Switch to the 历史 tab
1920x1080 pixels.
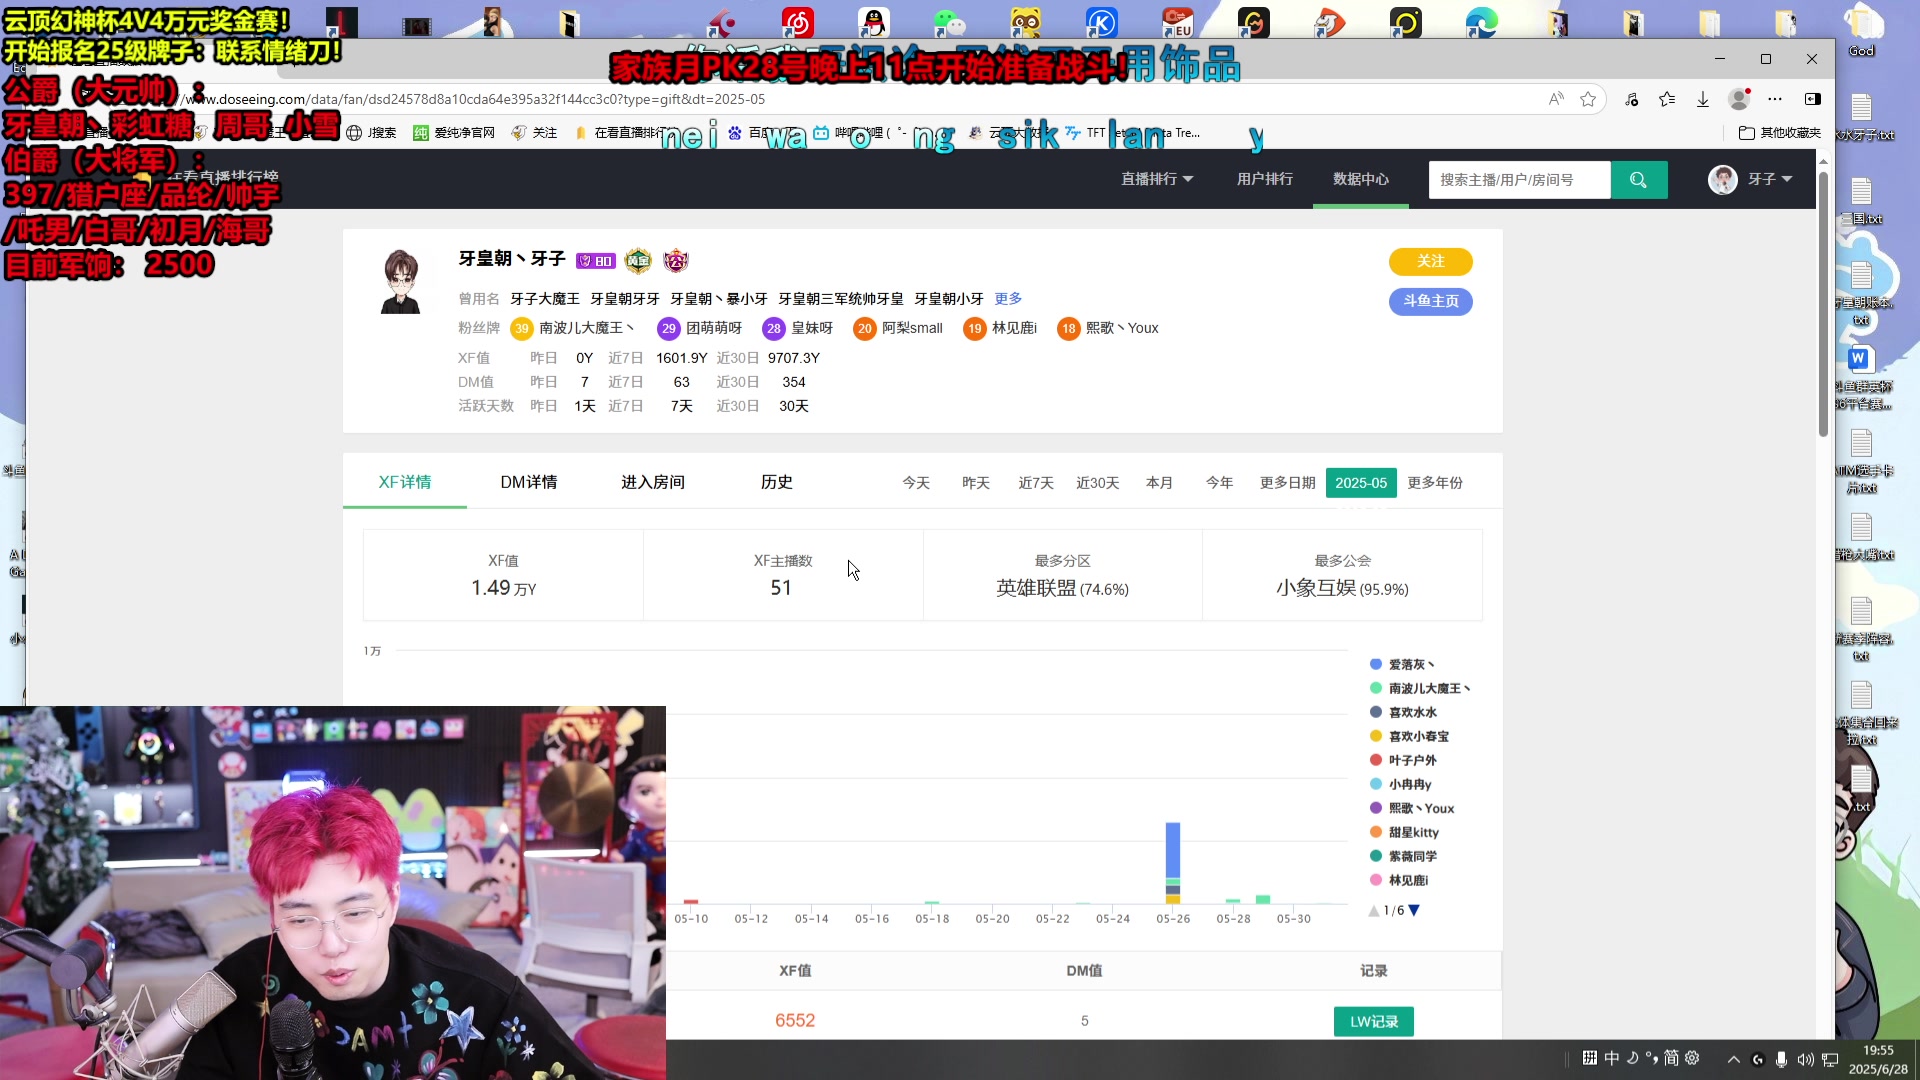(777, 482)
